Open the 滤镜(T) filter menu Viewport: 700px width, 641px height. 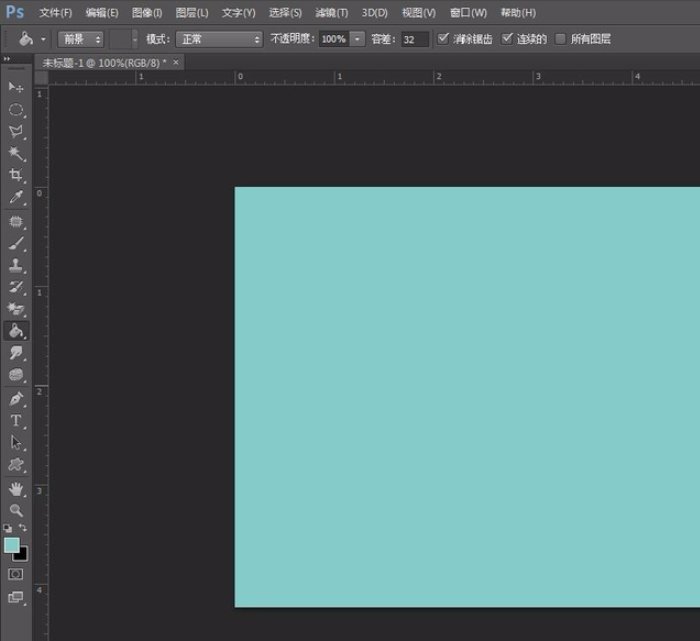pyautogui.click(x=331, y=12)
